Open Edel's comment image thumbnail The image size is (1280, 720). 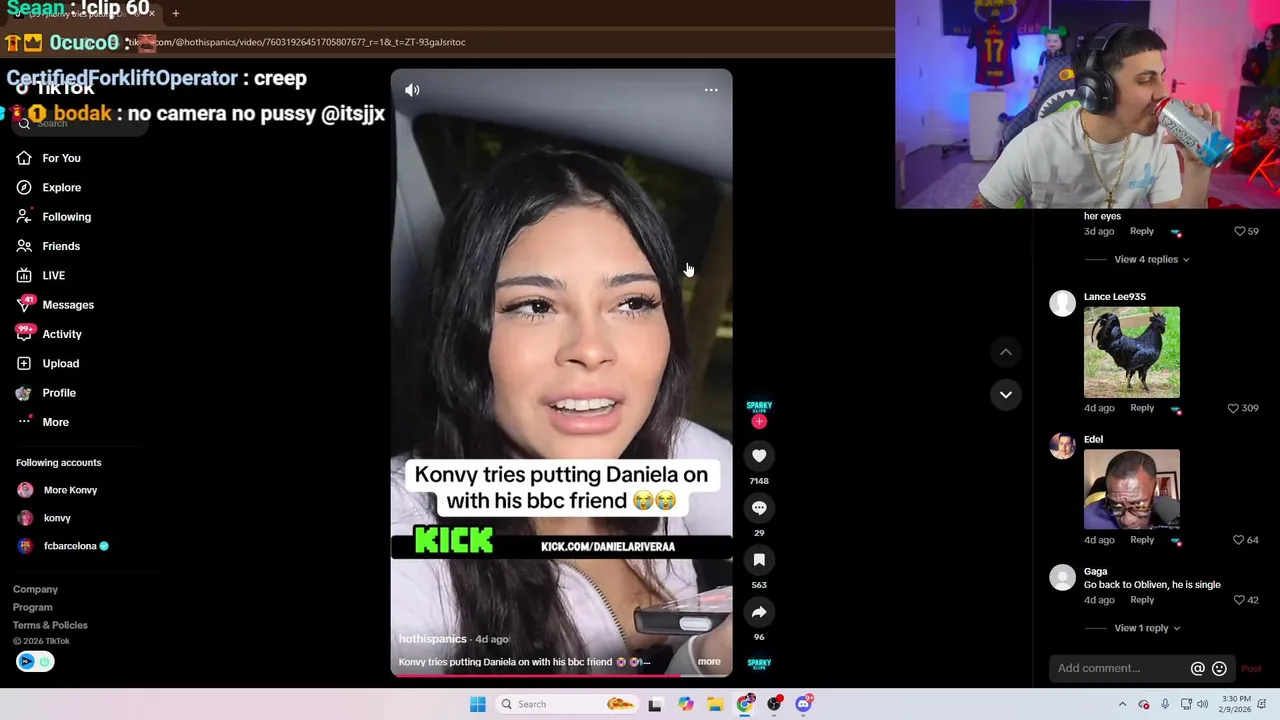1132,490
